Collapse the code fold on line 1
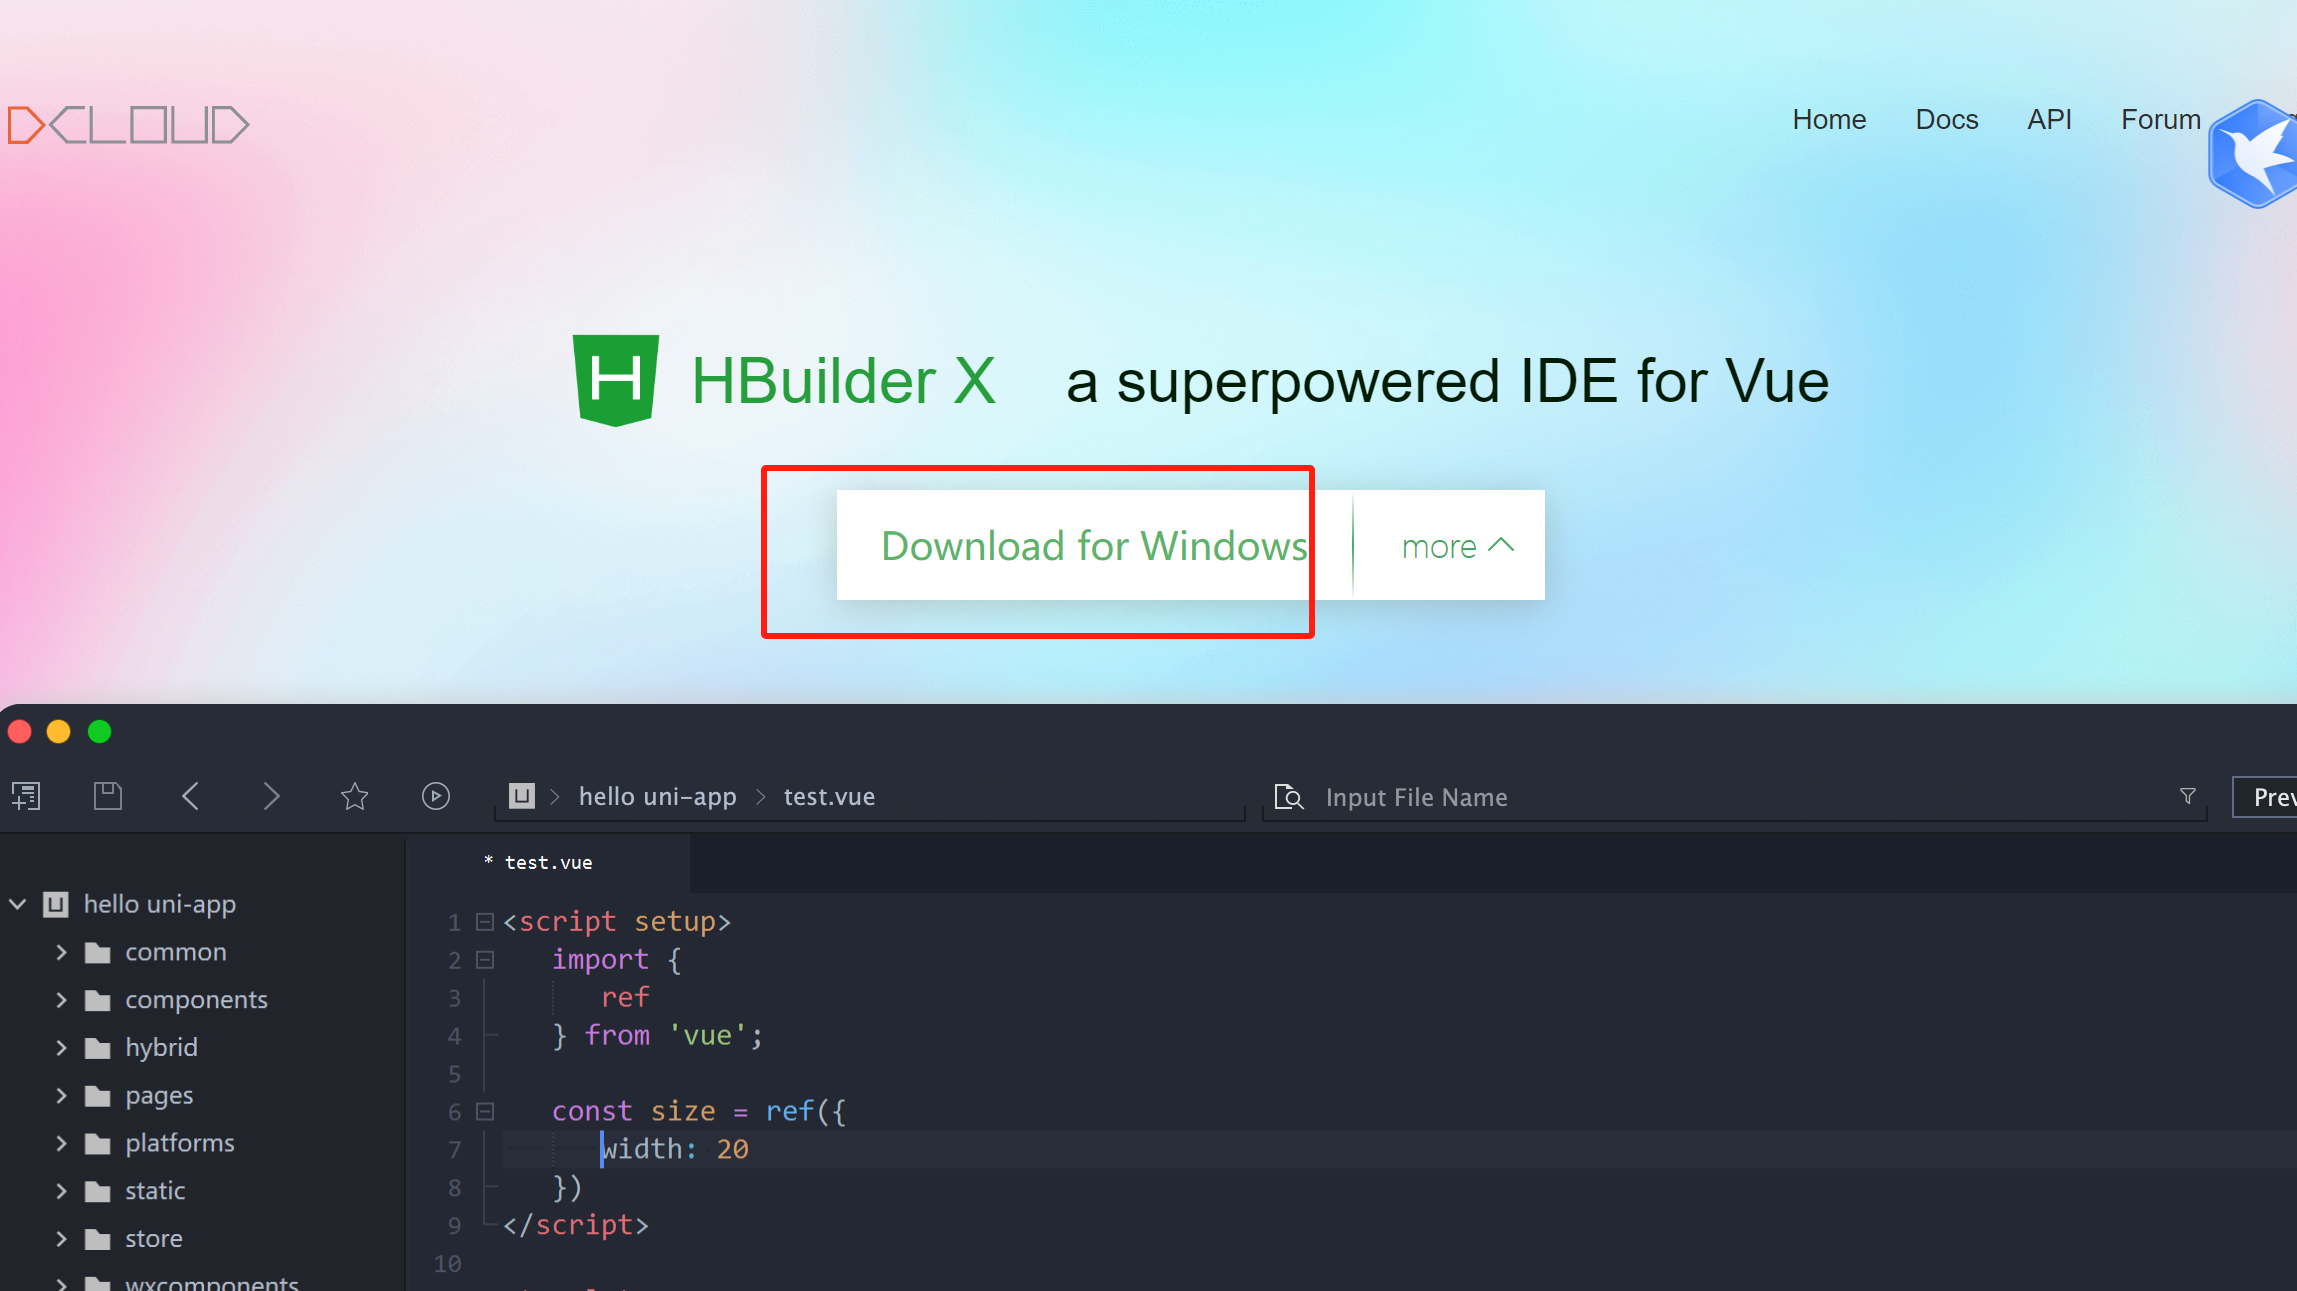 [485, 921]
